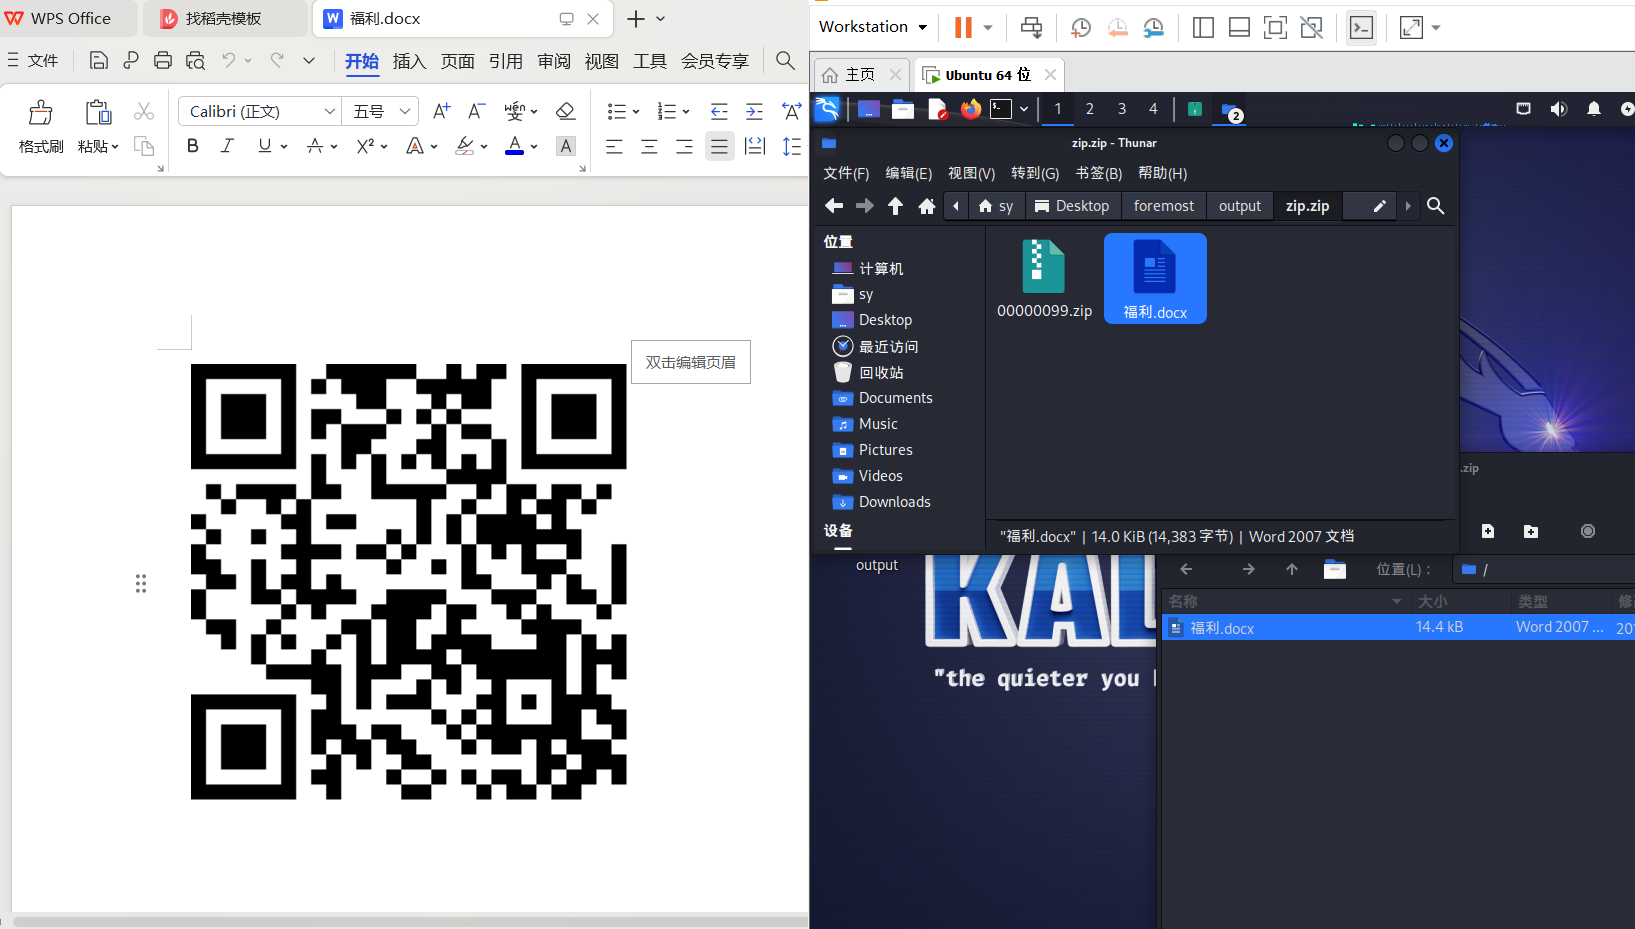Align text left in WPS
1635x929 pixels.
pyautogui.click(x=614, y=147)
